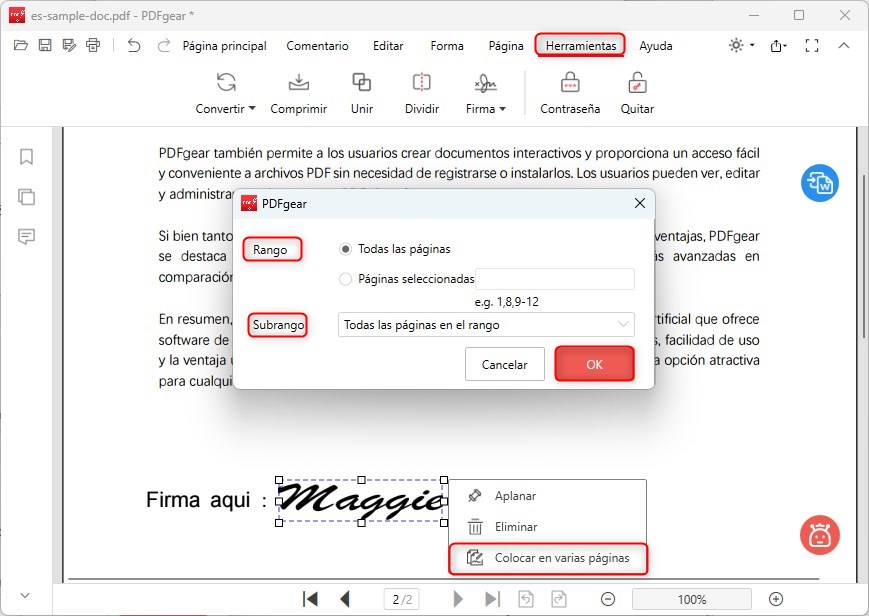Open the bookmarks sidebar panel

26,157
